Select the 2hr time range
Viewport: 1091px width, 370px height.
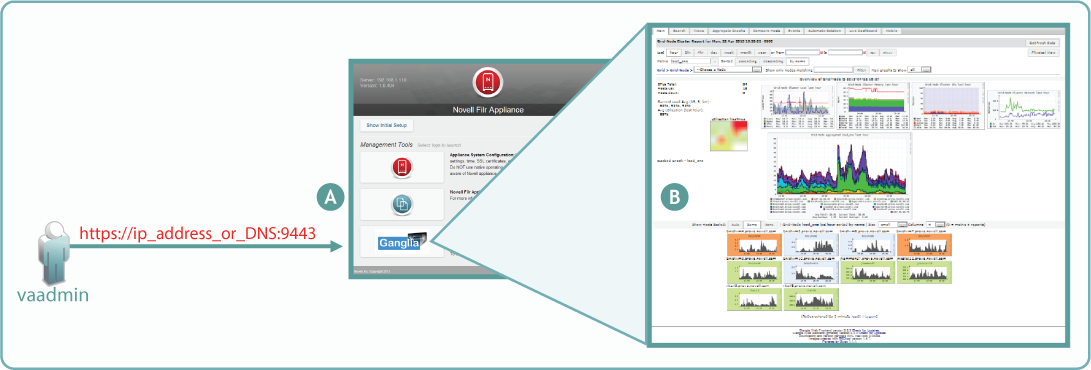687,52
